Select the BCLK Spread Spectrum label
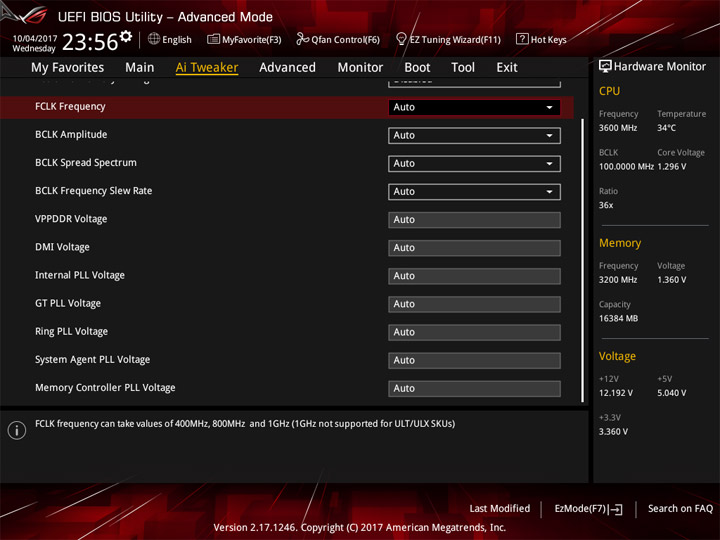The width and height of the screenshot is (720, 540). (86, 163)
